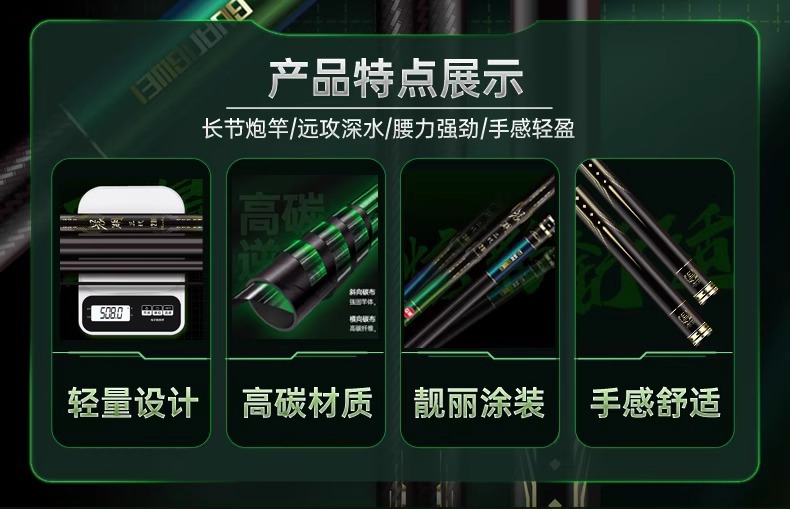View the painted rod sections image
This screenshot has width=790, height=509.
click(x=480, y=260)
